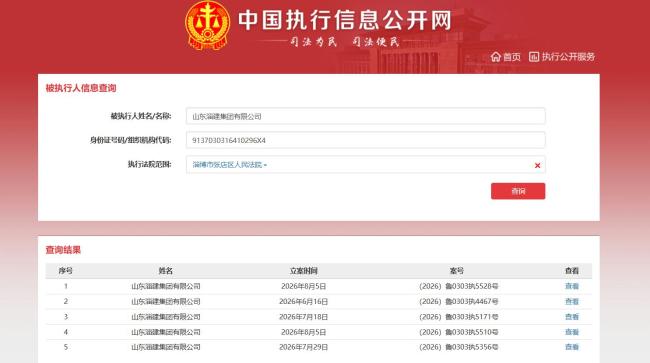650x363 pixels.
Task: View details for case 鲁0303执5510号
Action: point(572,332)
